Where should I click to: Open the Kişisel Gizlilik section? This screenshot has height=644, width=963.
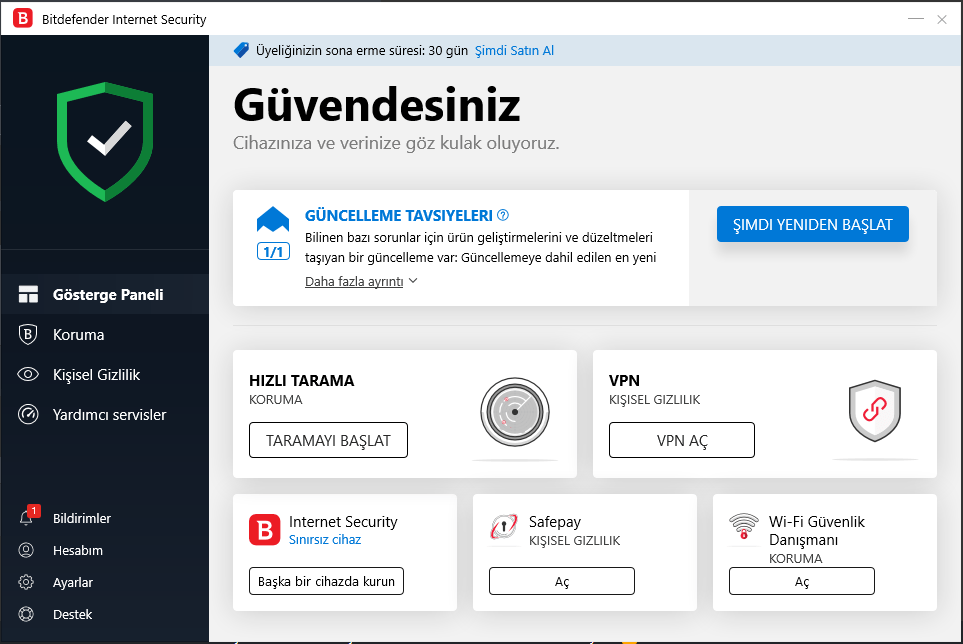(x=105, y=374)
